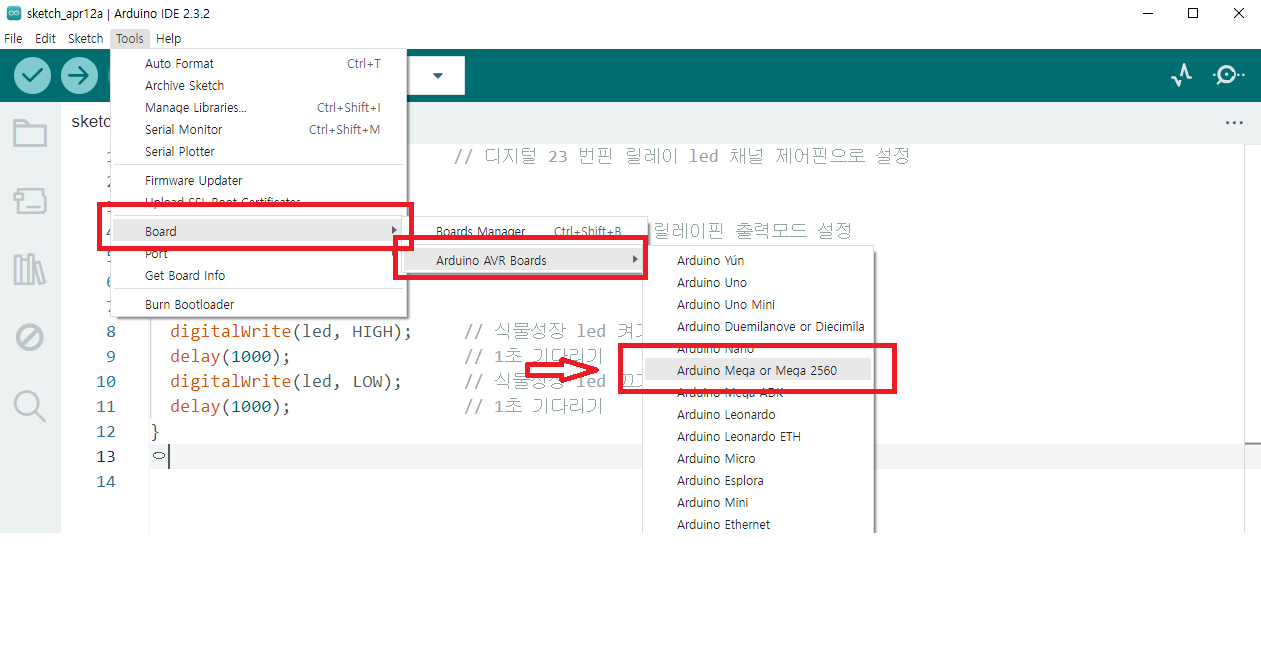This screenshot has width=1261, height=647.
Task: Open the Serial Plotter toolbar icon
Action: pos(1182,75)
